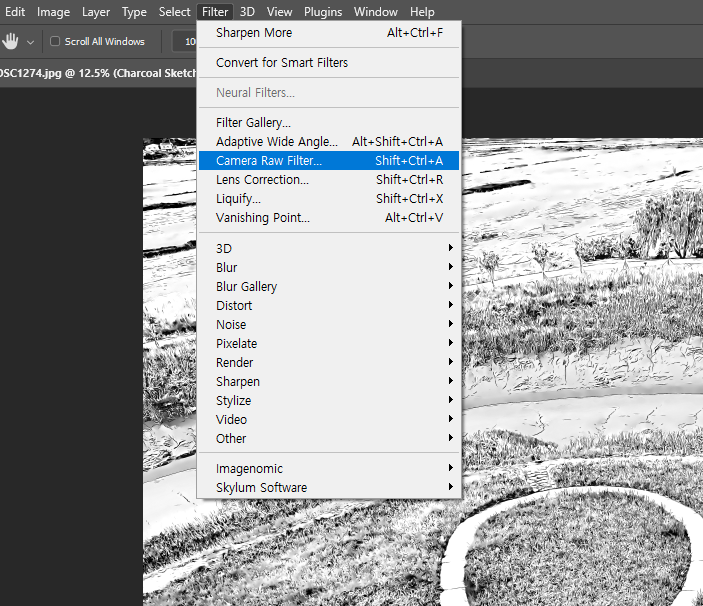Launch Camera Raw Filter
This screenshot has width=703, height=606.
(329, 160)
